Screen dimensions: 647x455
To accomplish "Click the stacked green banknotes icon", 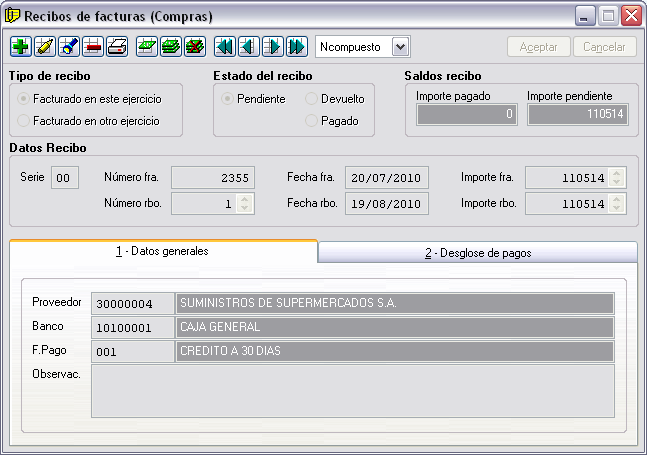I will click(x=170, y=47).
